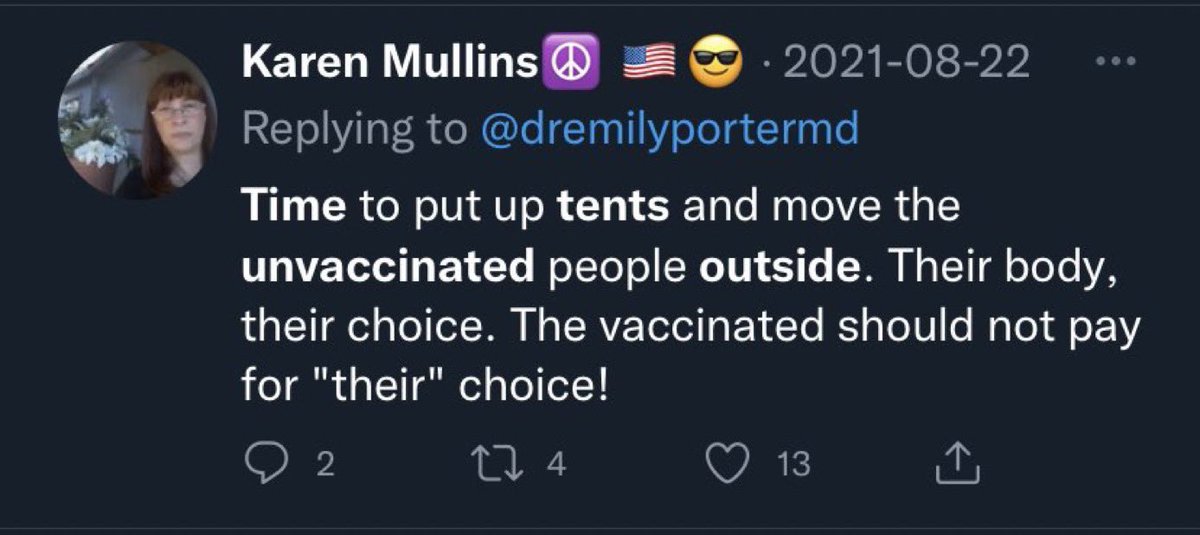The image size is (1200, 535).
Task: Like the tweet with the heart icon
Action: click(x=728, y=463)
